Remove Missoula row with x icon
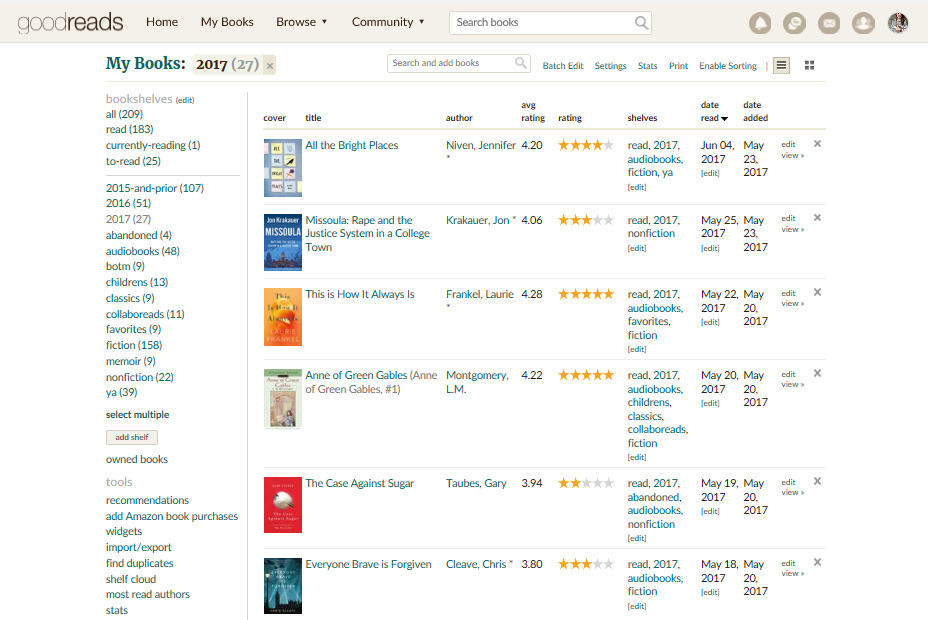 pos(817,218)
